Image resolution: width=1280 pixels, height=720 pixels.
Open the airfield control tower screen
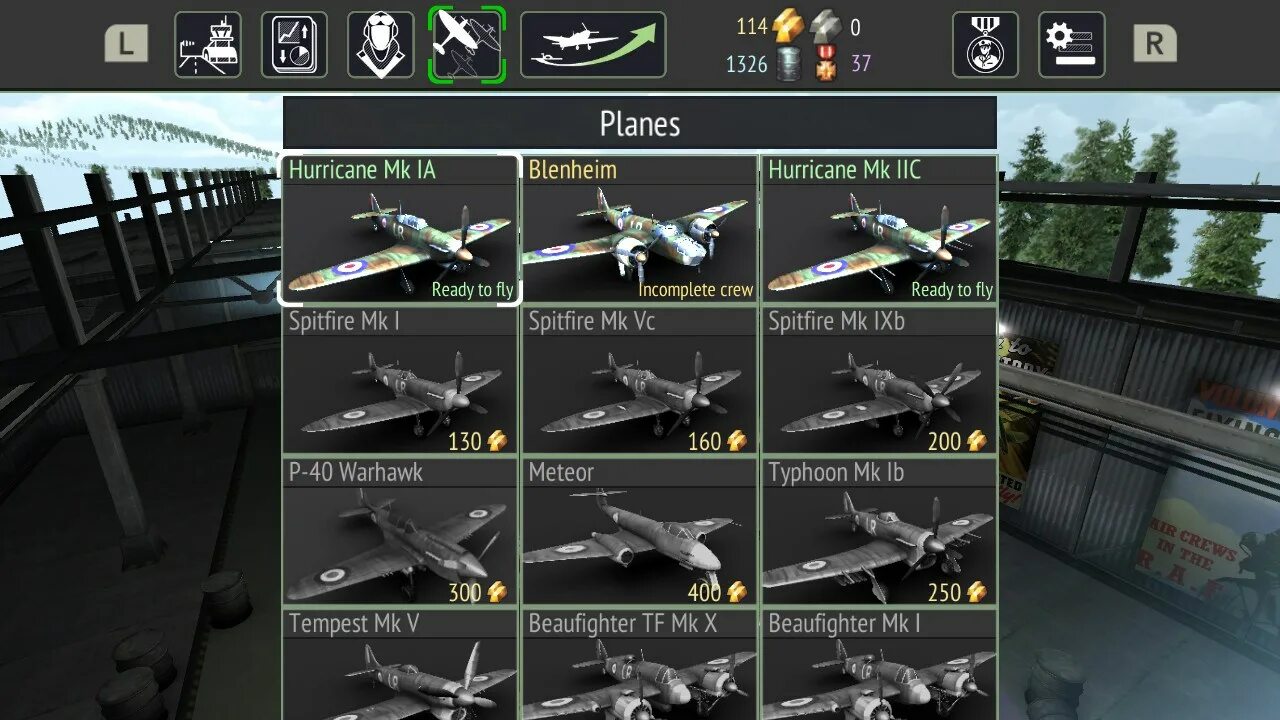click(208, 44)
